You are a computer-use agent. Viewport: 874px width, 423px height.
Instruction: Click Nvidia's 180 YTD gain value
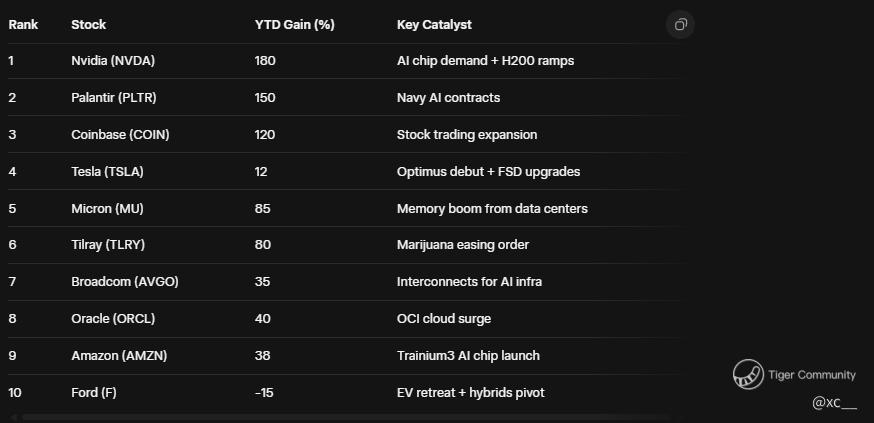click(x=265, y=61)
